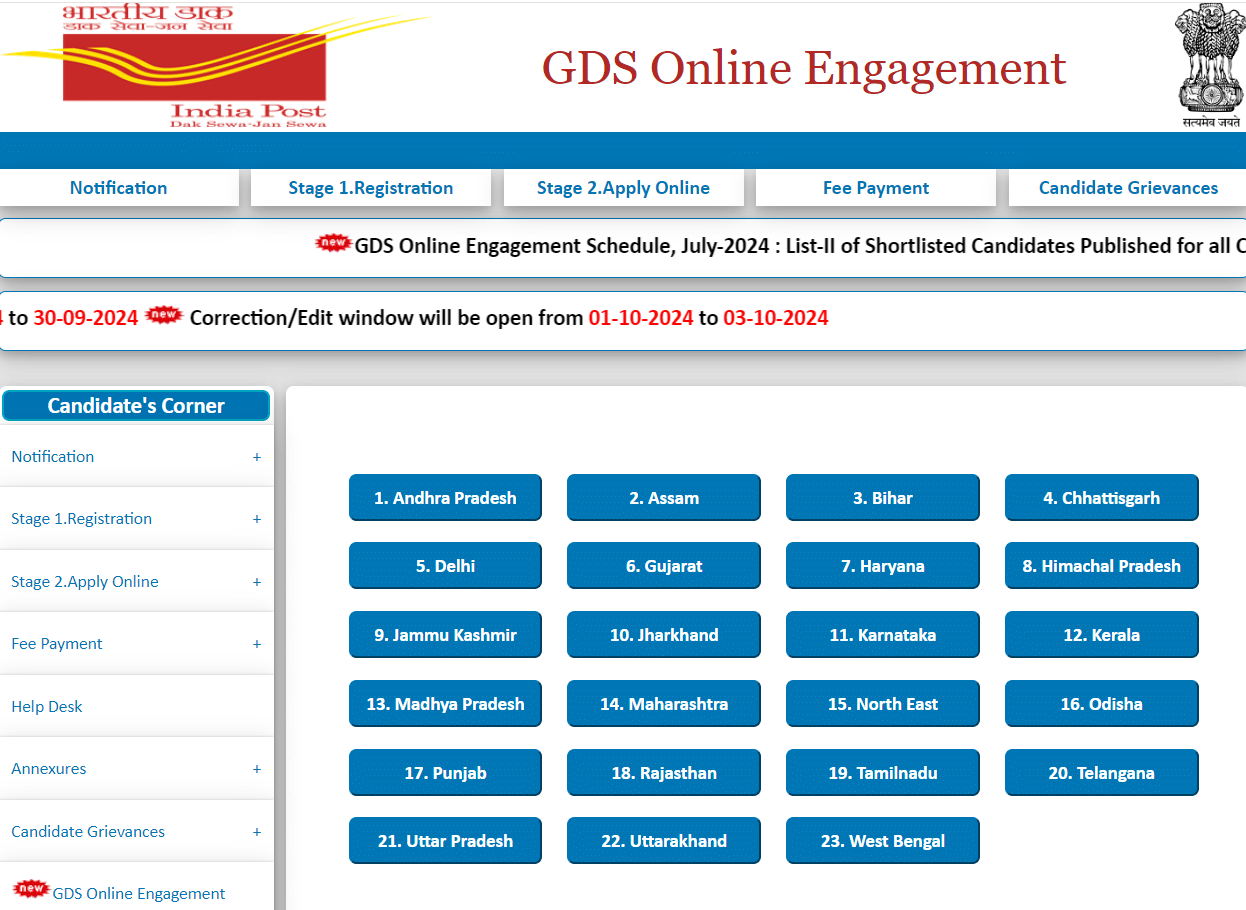1246x910 pixels.
Task: Pick 13. Madhya Pradesh button
Action: pyautogui.click(x=445, y=704)
